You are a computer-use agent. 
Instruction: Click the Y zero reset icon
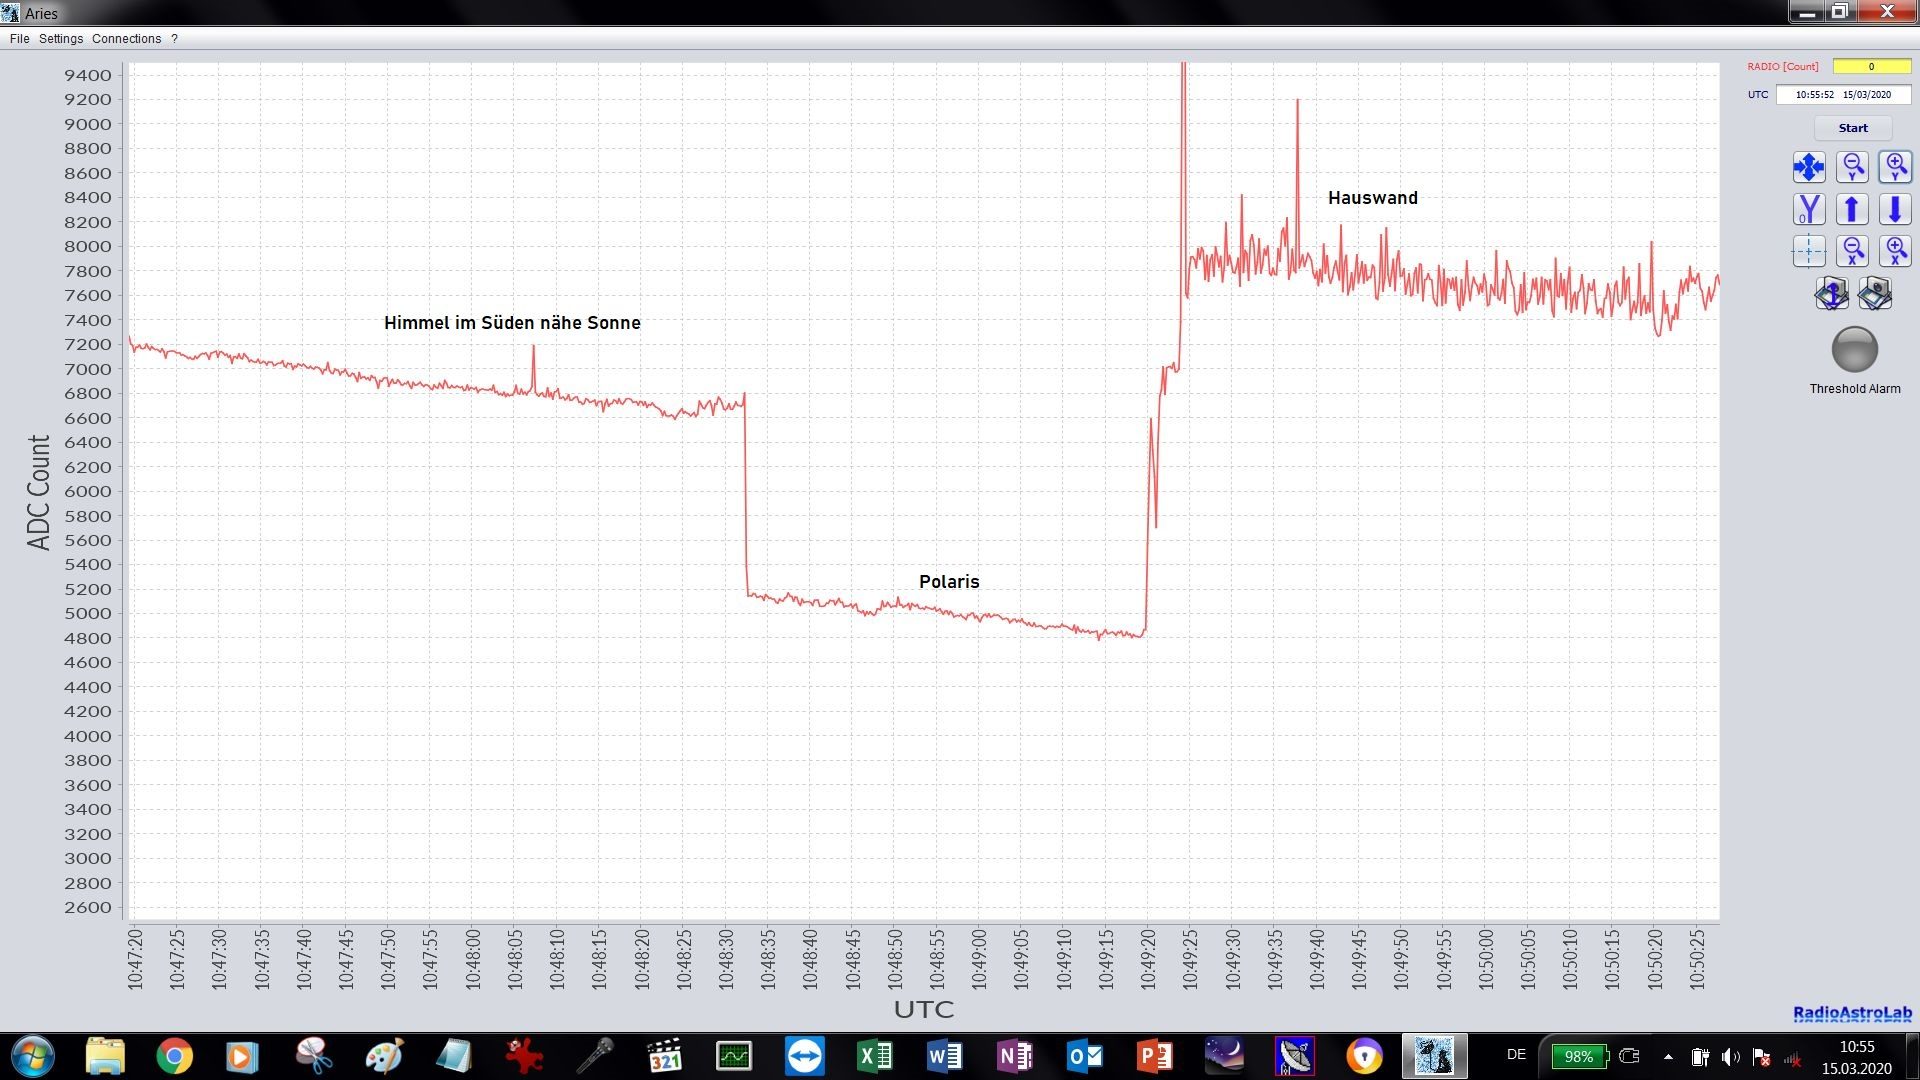1809,209
